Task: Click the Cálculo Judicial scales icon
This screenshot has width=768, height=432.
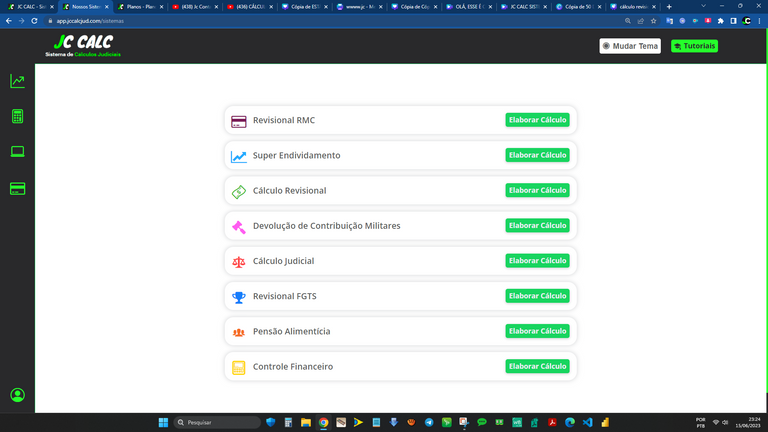Action: (x=239, y=262)
